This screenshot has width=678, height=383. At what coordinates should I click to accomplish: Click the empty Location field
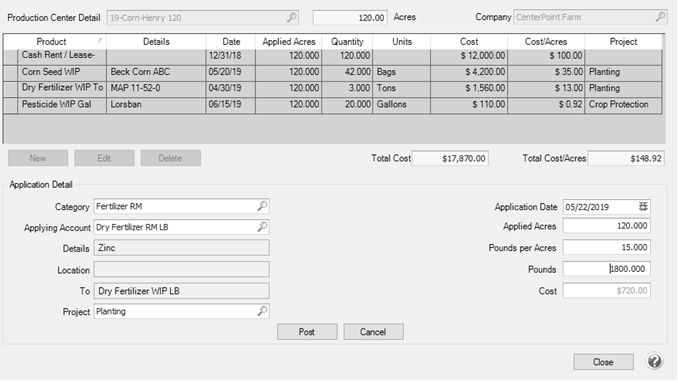tap(182, 269)
